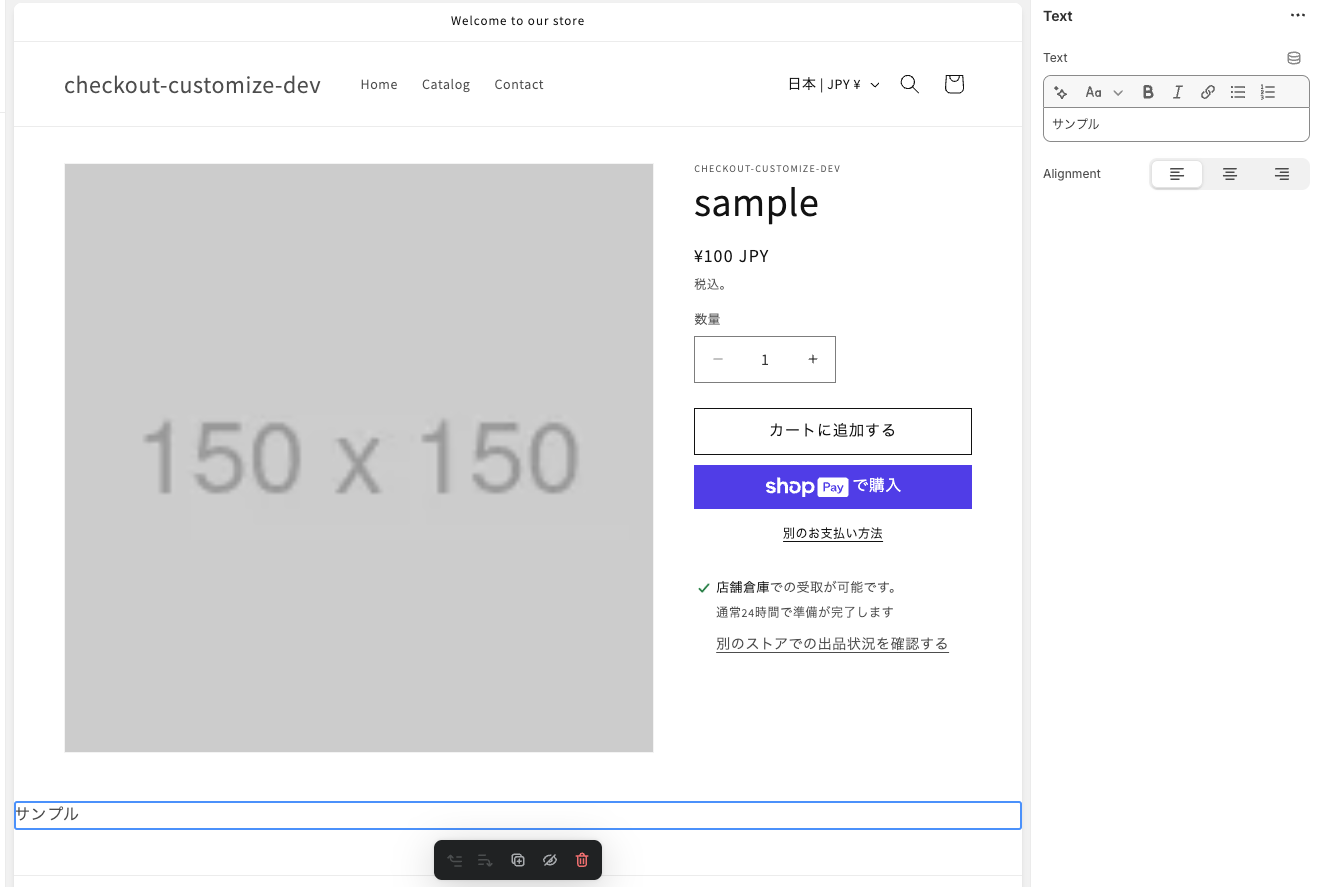The image size is (1324, 887).
Task: Click the sample product title
Action: tap(756, 203)
